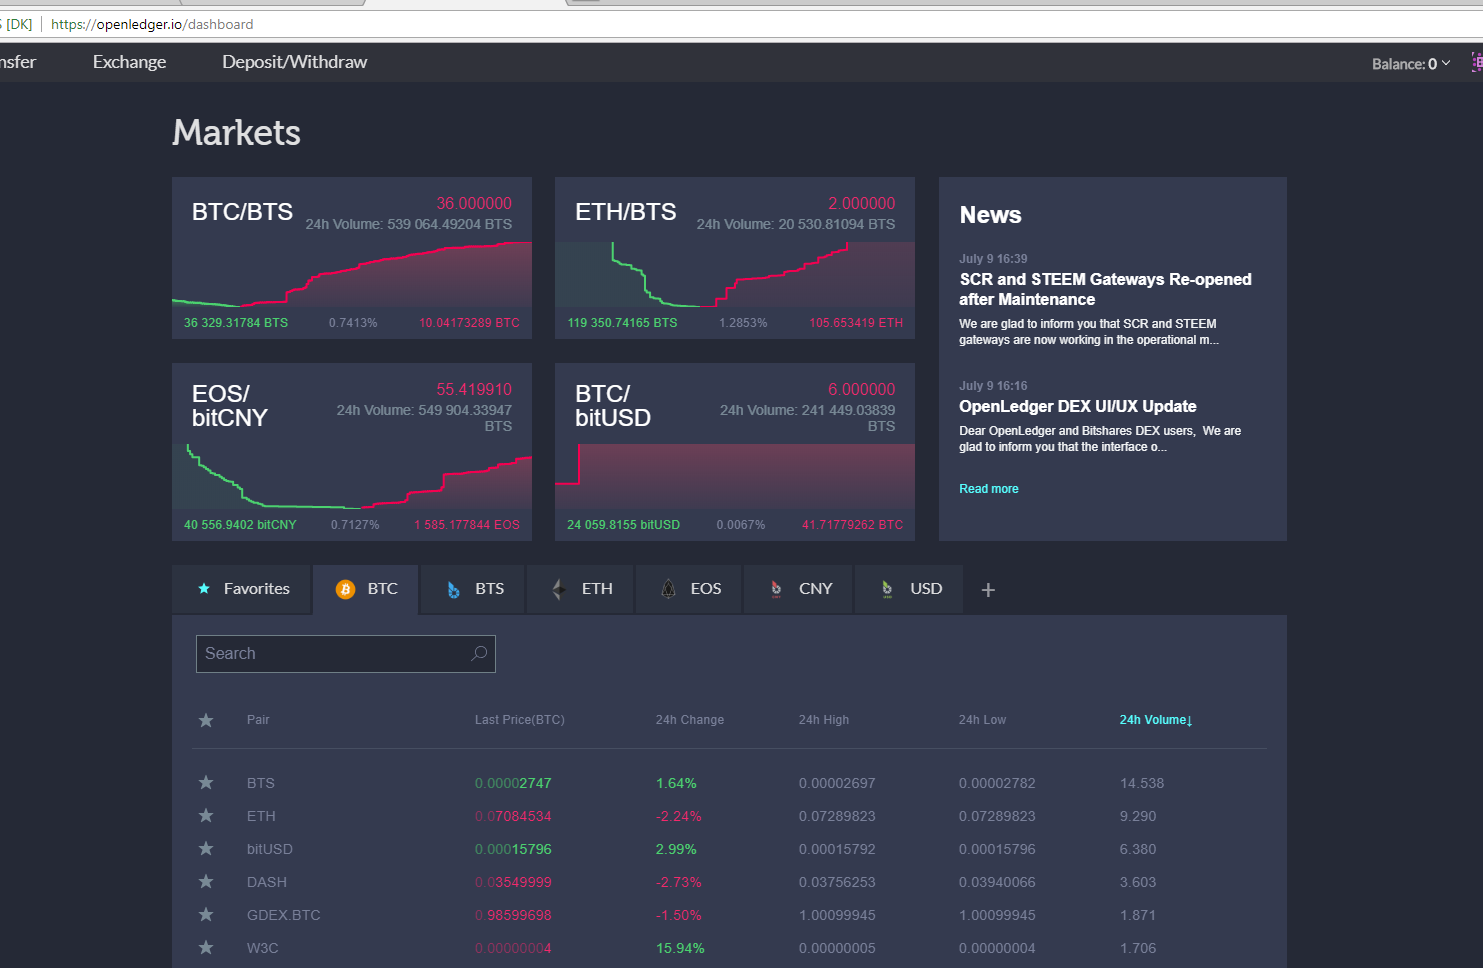
Task: Click the Ethereum icon on ETH tab
Action: pos(559,589)
